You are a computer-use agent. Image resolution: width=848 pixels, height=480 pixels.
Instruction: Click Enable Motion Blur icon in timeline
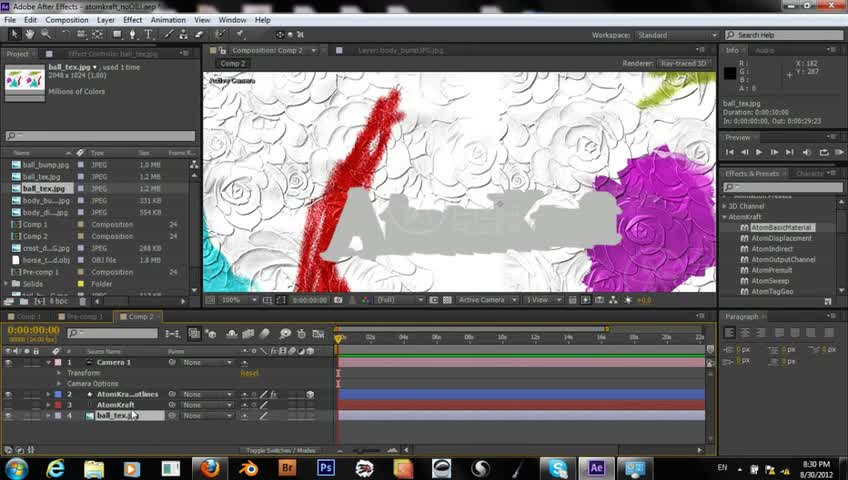(x=264, y=334)
